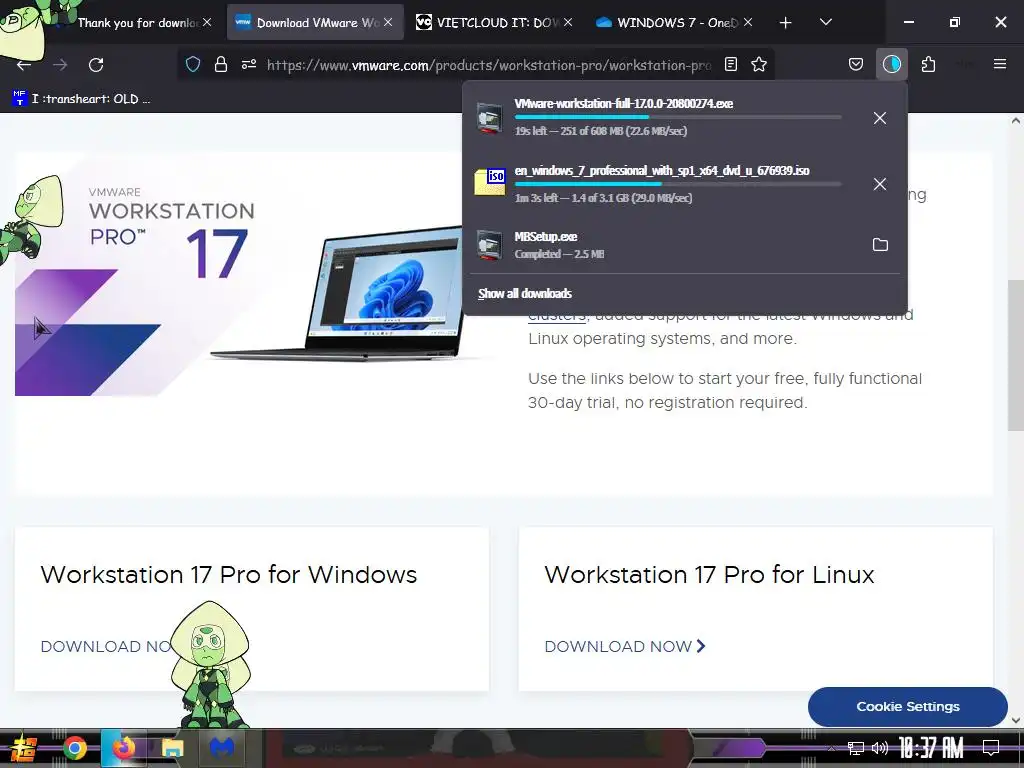Image resolution: width=1024 pixels, height=768 pixels.
Task: Open site permissions icon in address bar
Action: tap(249, 64)
